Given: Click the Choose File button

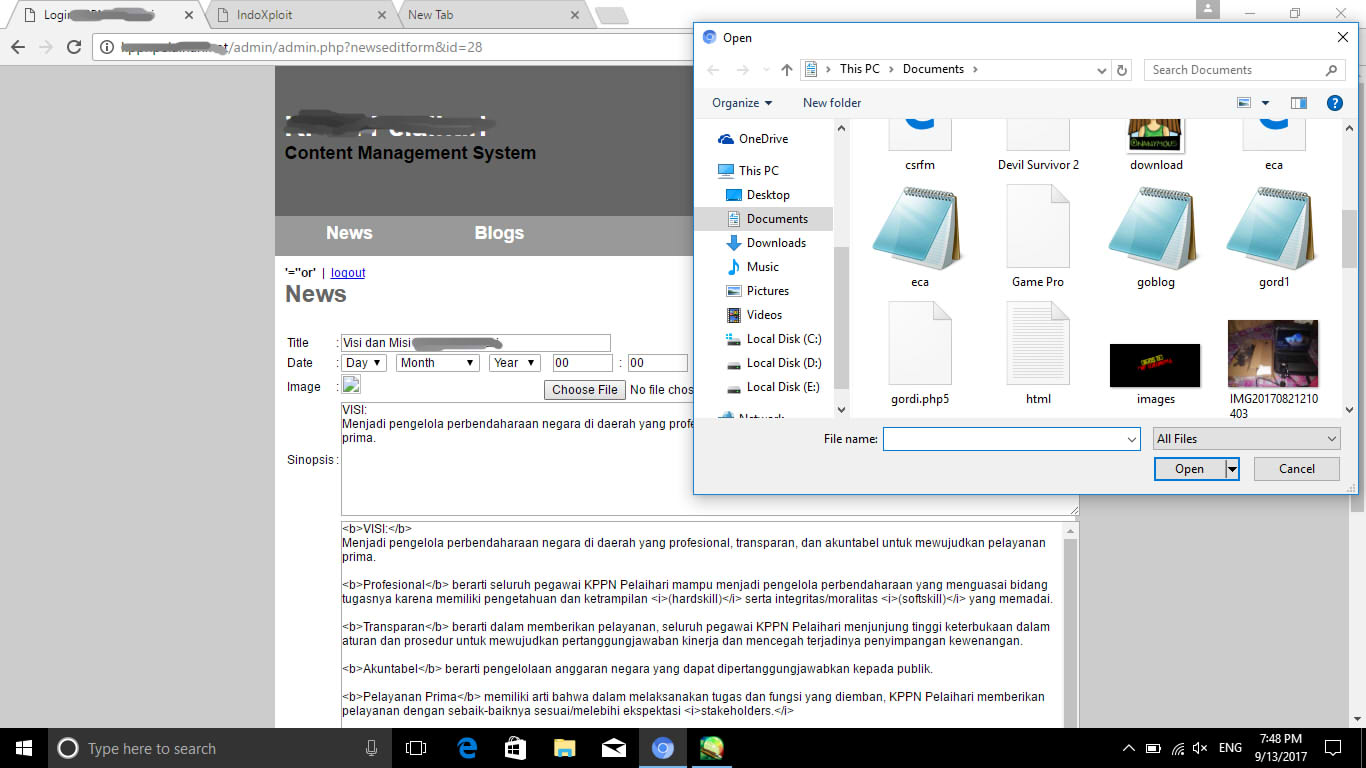Looking at the screenshot, I should (585, 390).
